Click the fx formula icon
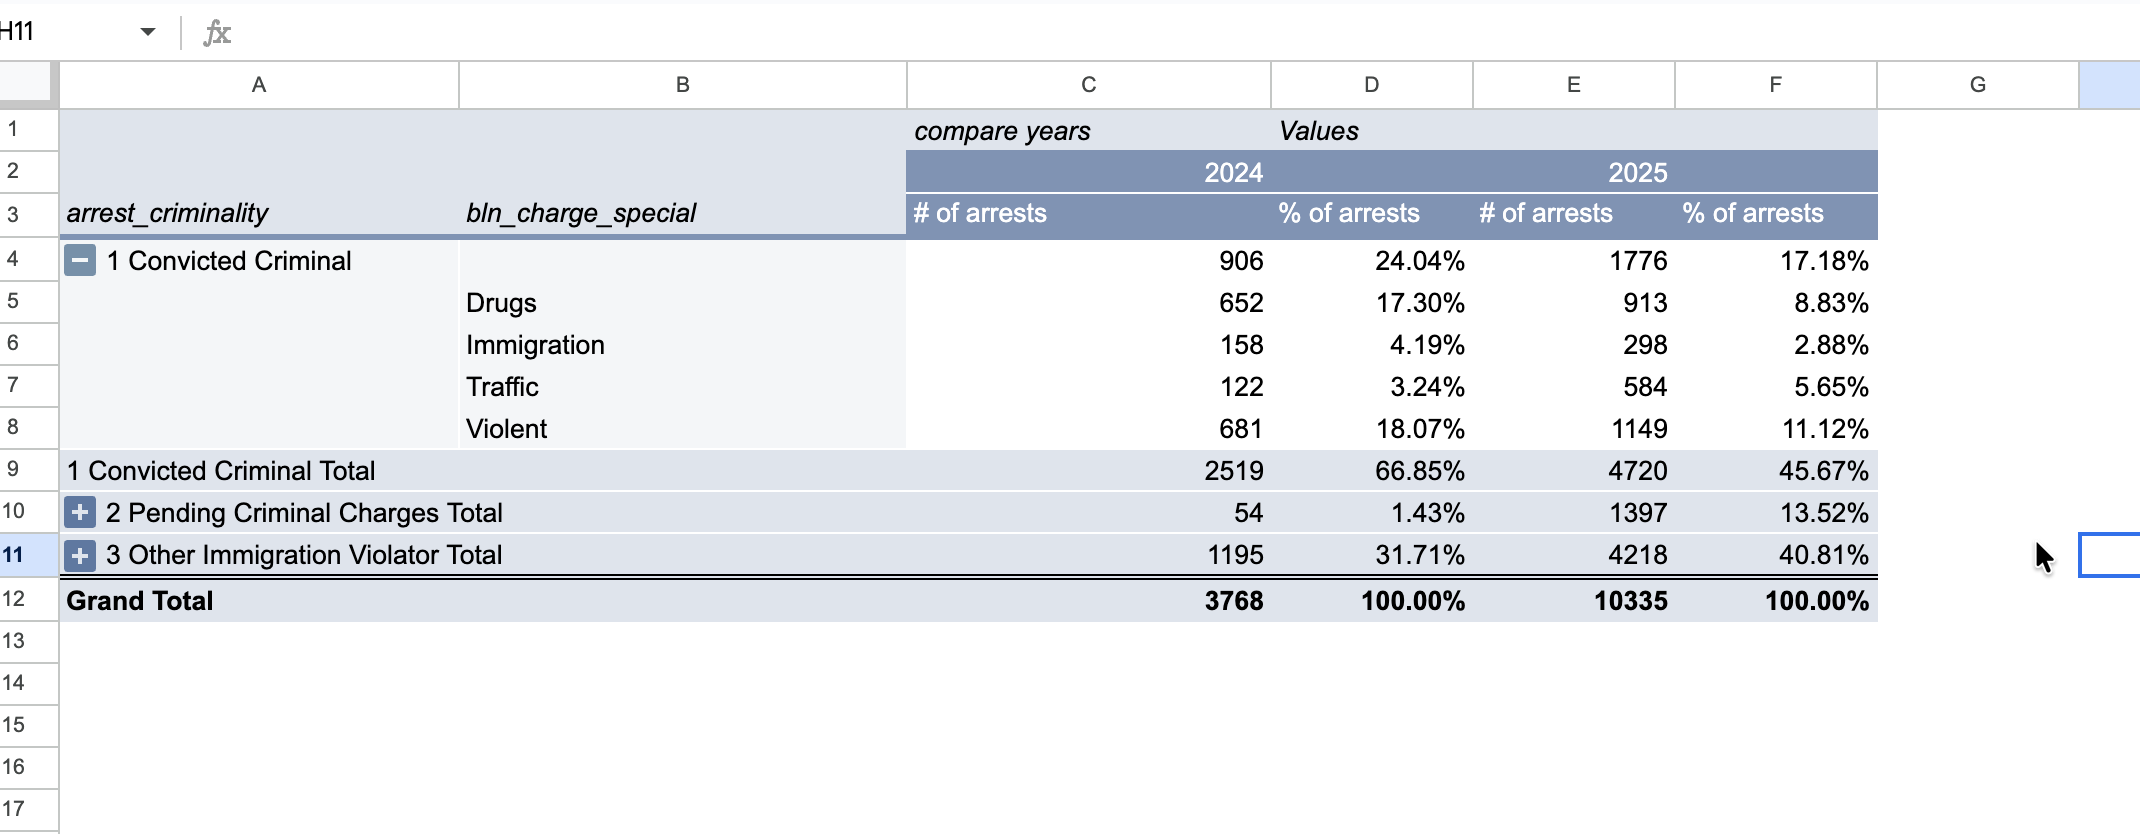The height and width of the screenshot is (834, 2140). [218, 32]
